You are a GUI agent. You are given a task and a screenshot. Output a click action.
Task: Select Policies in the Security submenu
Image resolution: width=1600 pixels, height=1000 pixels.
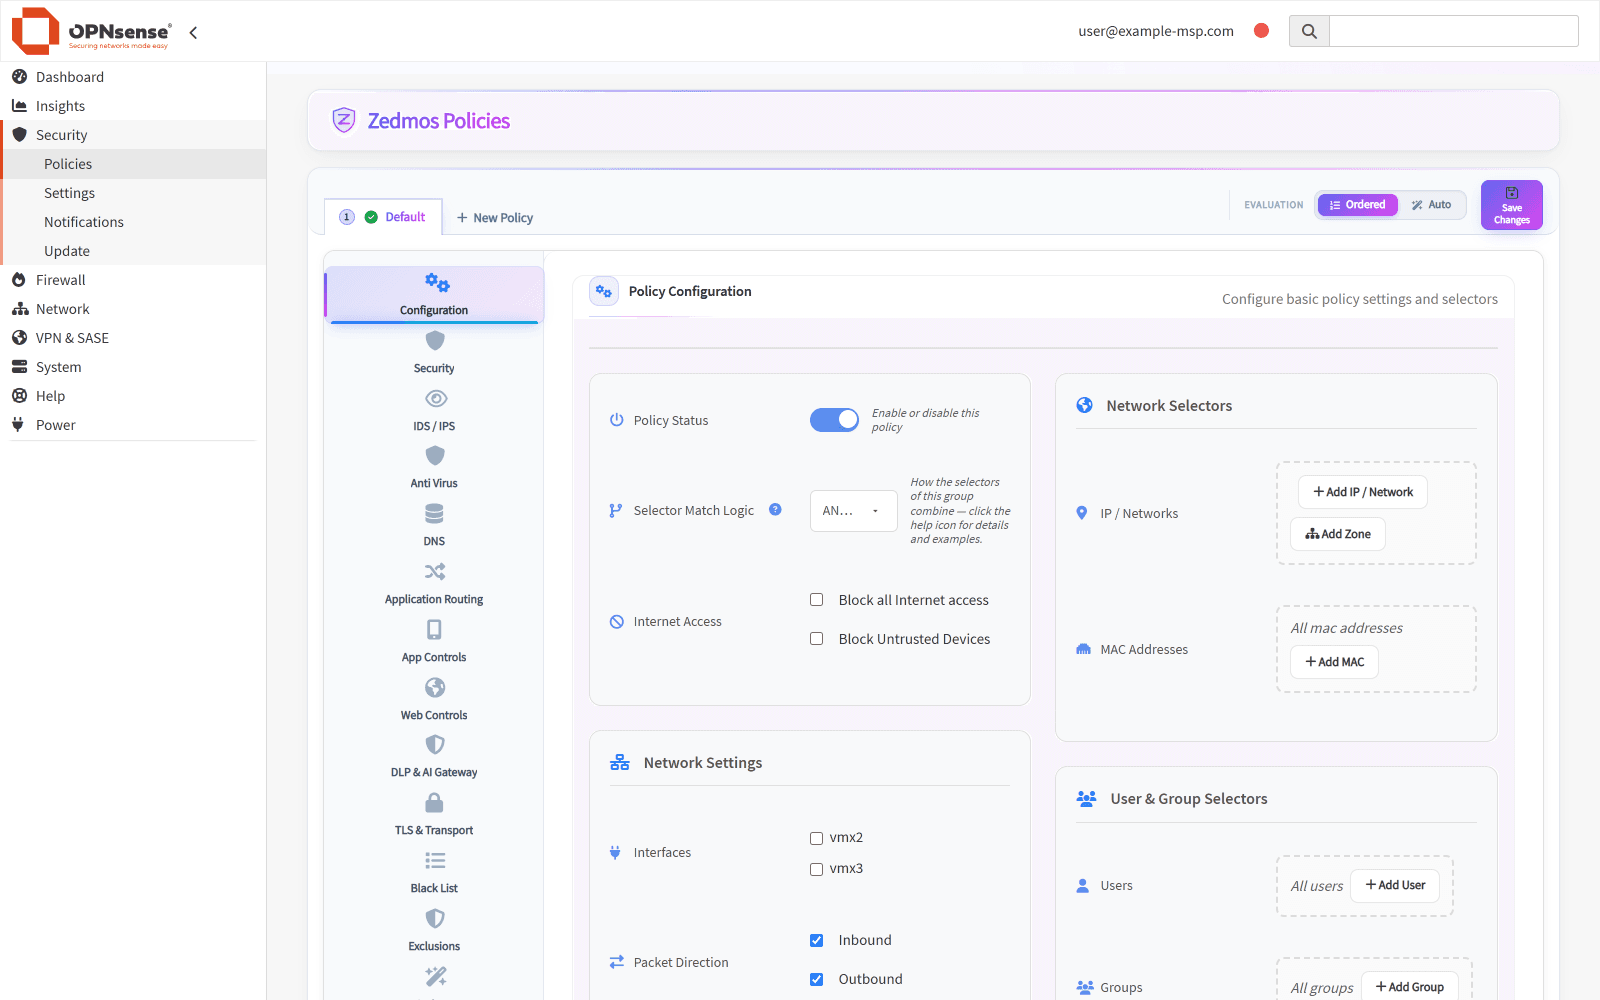(133, 164)
